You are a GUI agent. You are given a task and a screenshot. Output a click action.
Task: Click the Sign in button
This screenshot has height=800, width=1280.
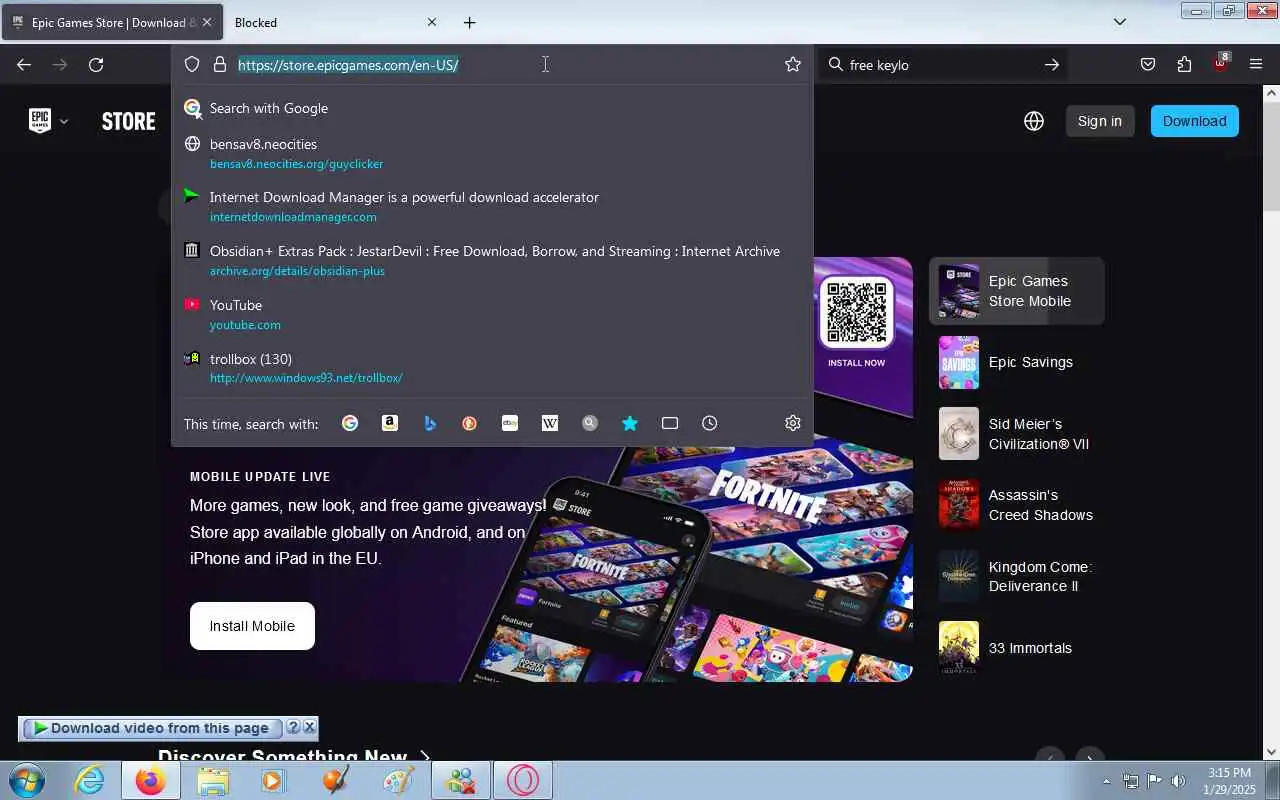(x=1100, y=121)
